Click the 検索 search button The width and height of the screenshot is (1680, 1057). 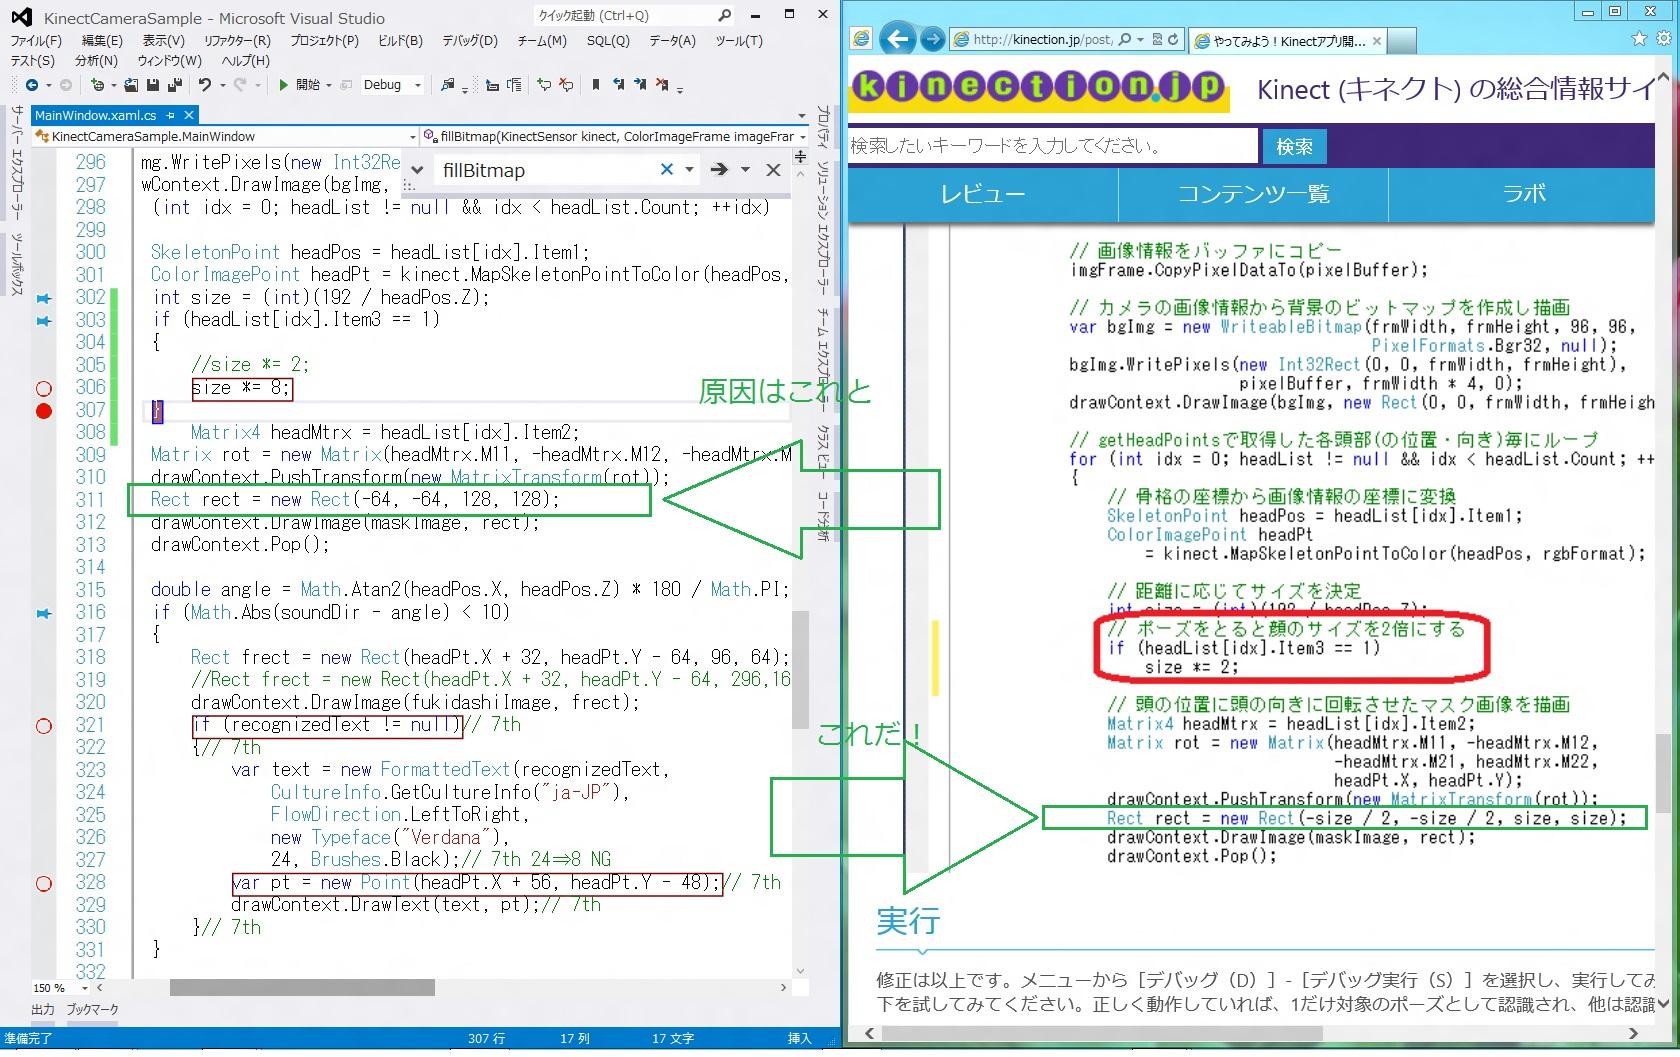pos(1294,147)
